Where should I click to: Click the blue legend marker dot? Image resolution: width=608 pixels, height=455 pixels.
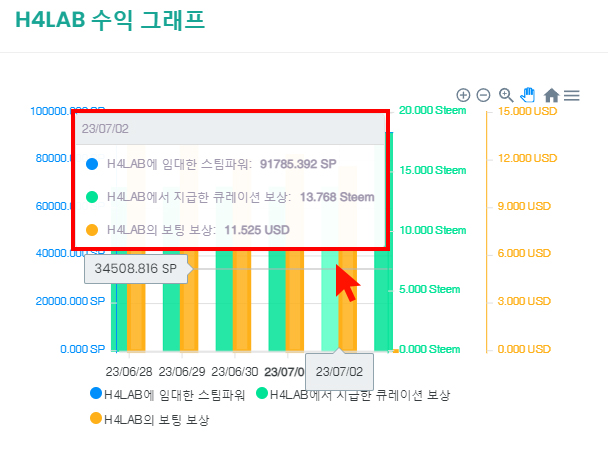[x=96, y=393]
